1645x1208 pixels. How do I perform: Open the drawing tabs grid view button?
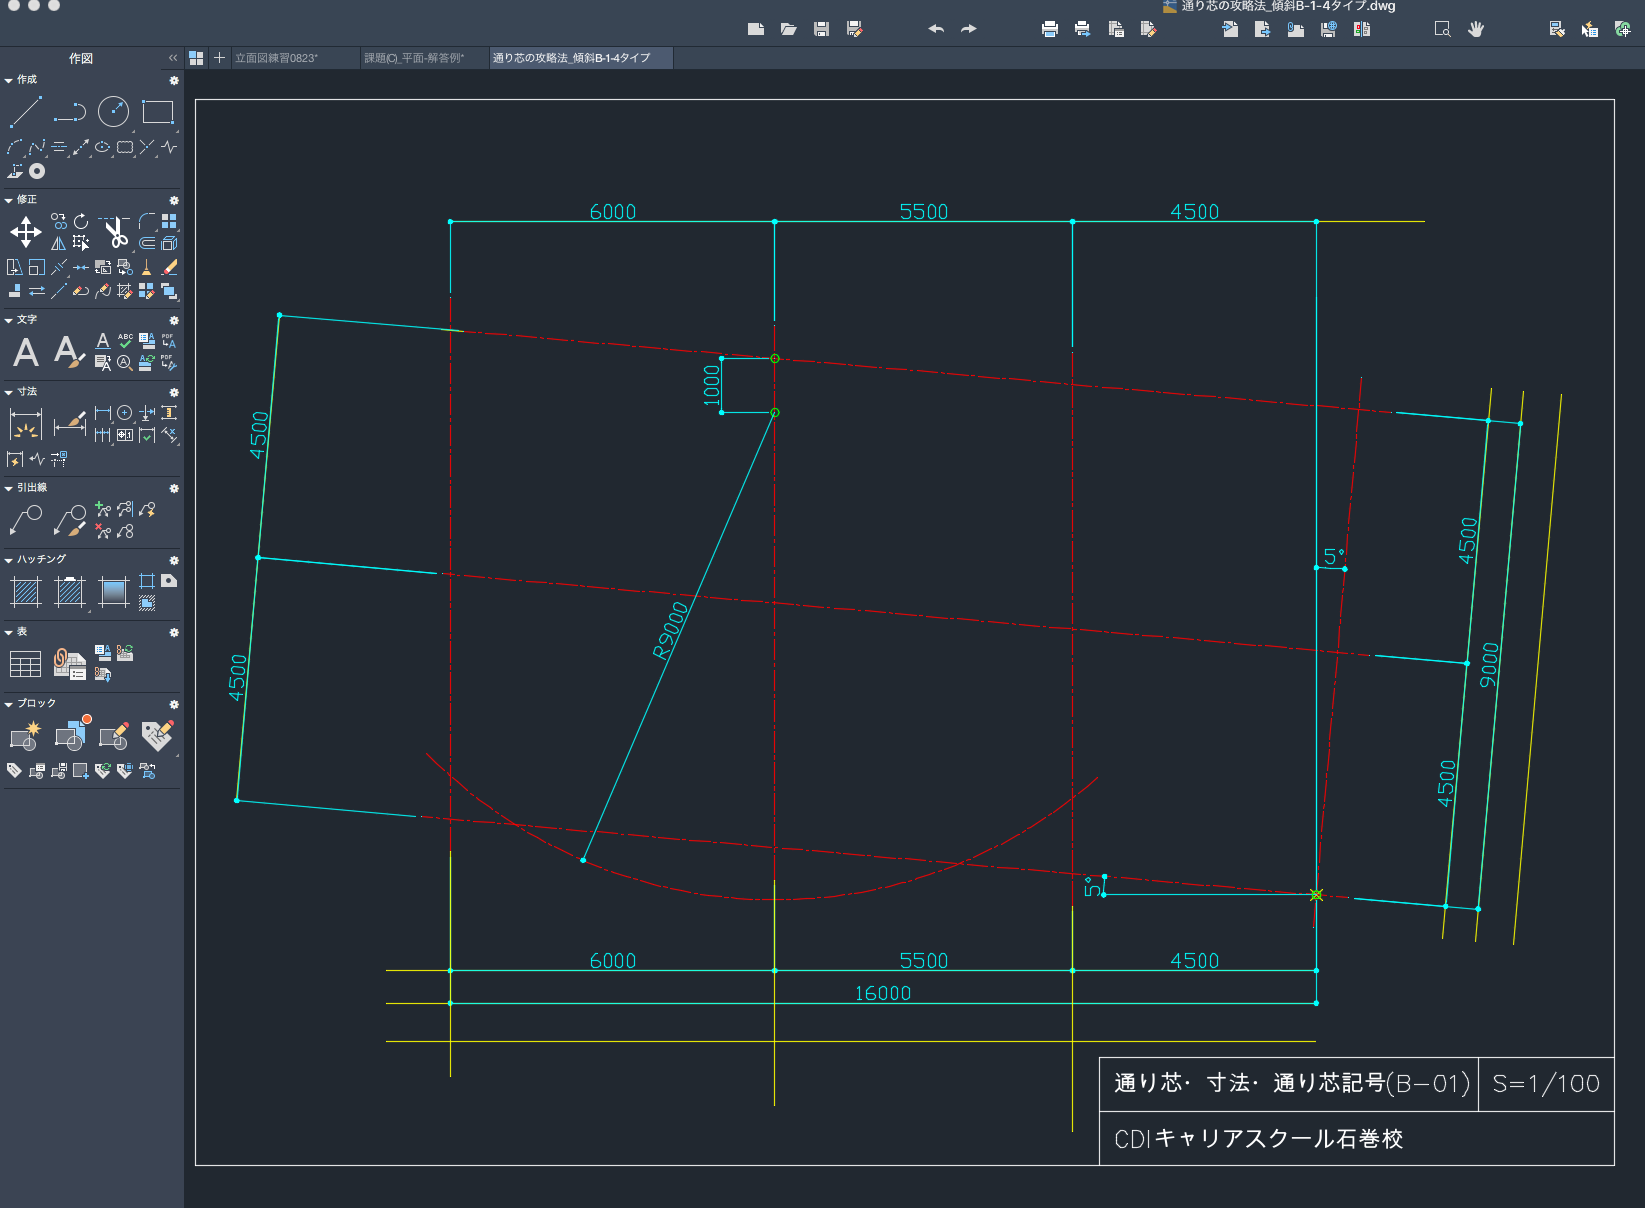coord(196,58)
